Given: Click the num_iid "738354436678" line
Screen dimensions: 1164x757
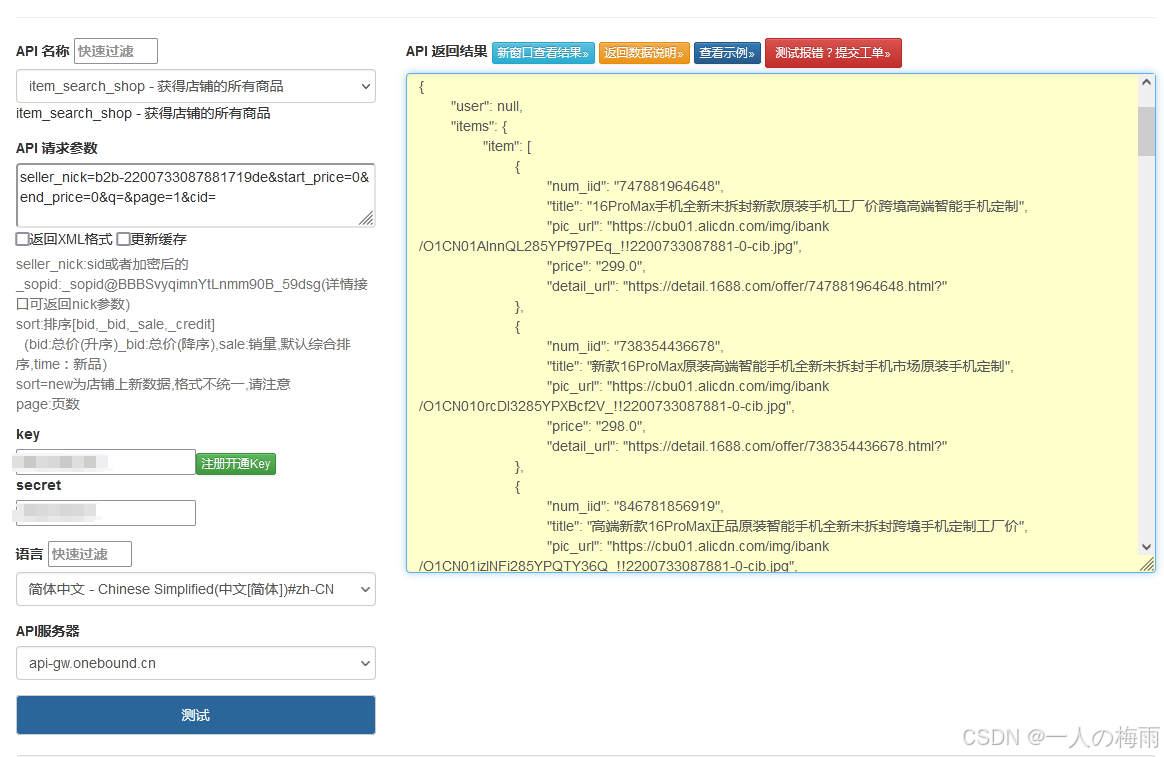Looking at the screenshot, I should pos(635,347).
